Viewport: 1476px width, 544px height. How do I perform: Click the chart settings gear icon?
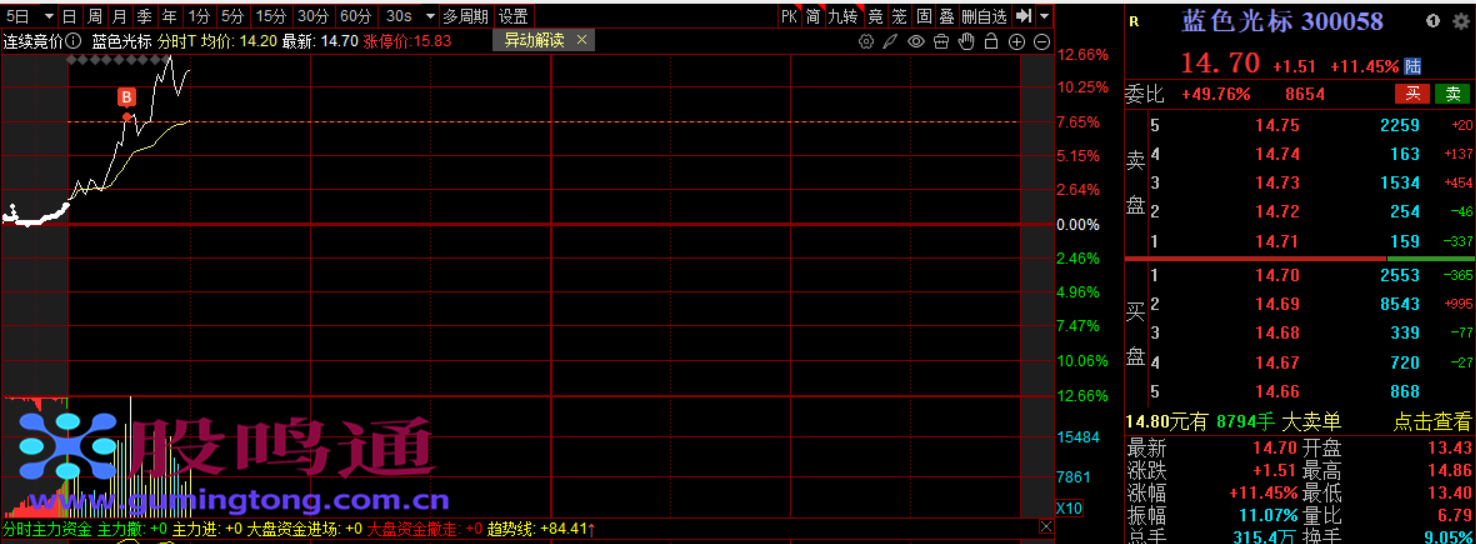[x=866, y=42]
